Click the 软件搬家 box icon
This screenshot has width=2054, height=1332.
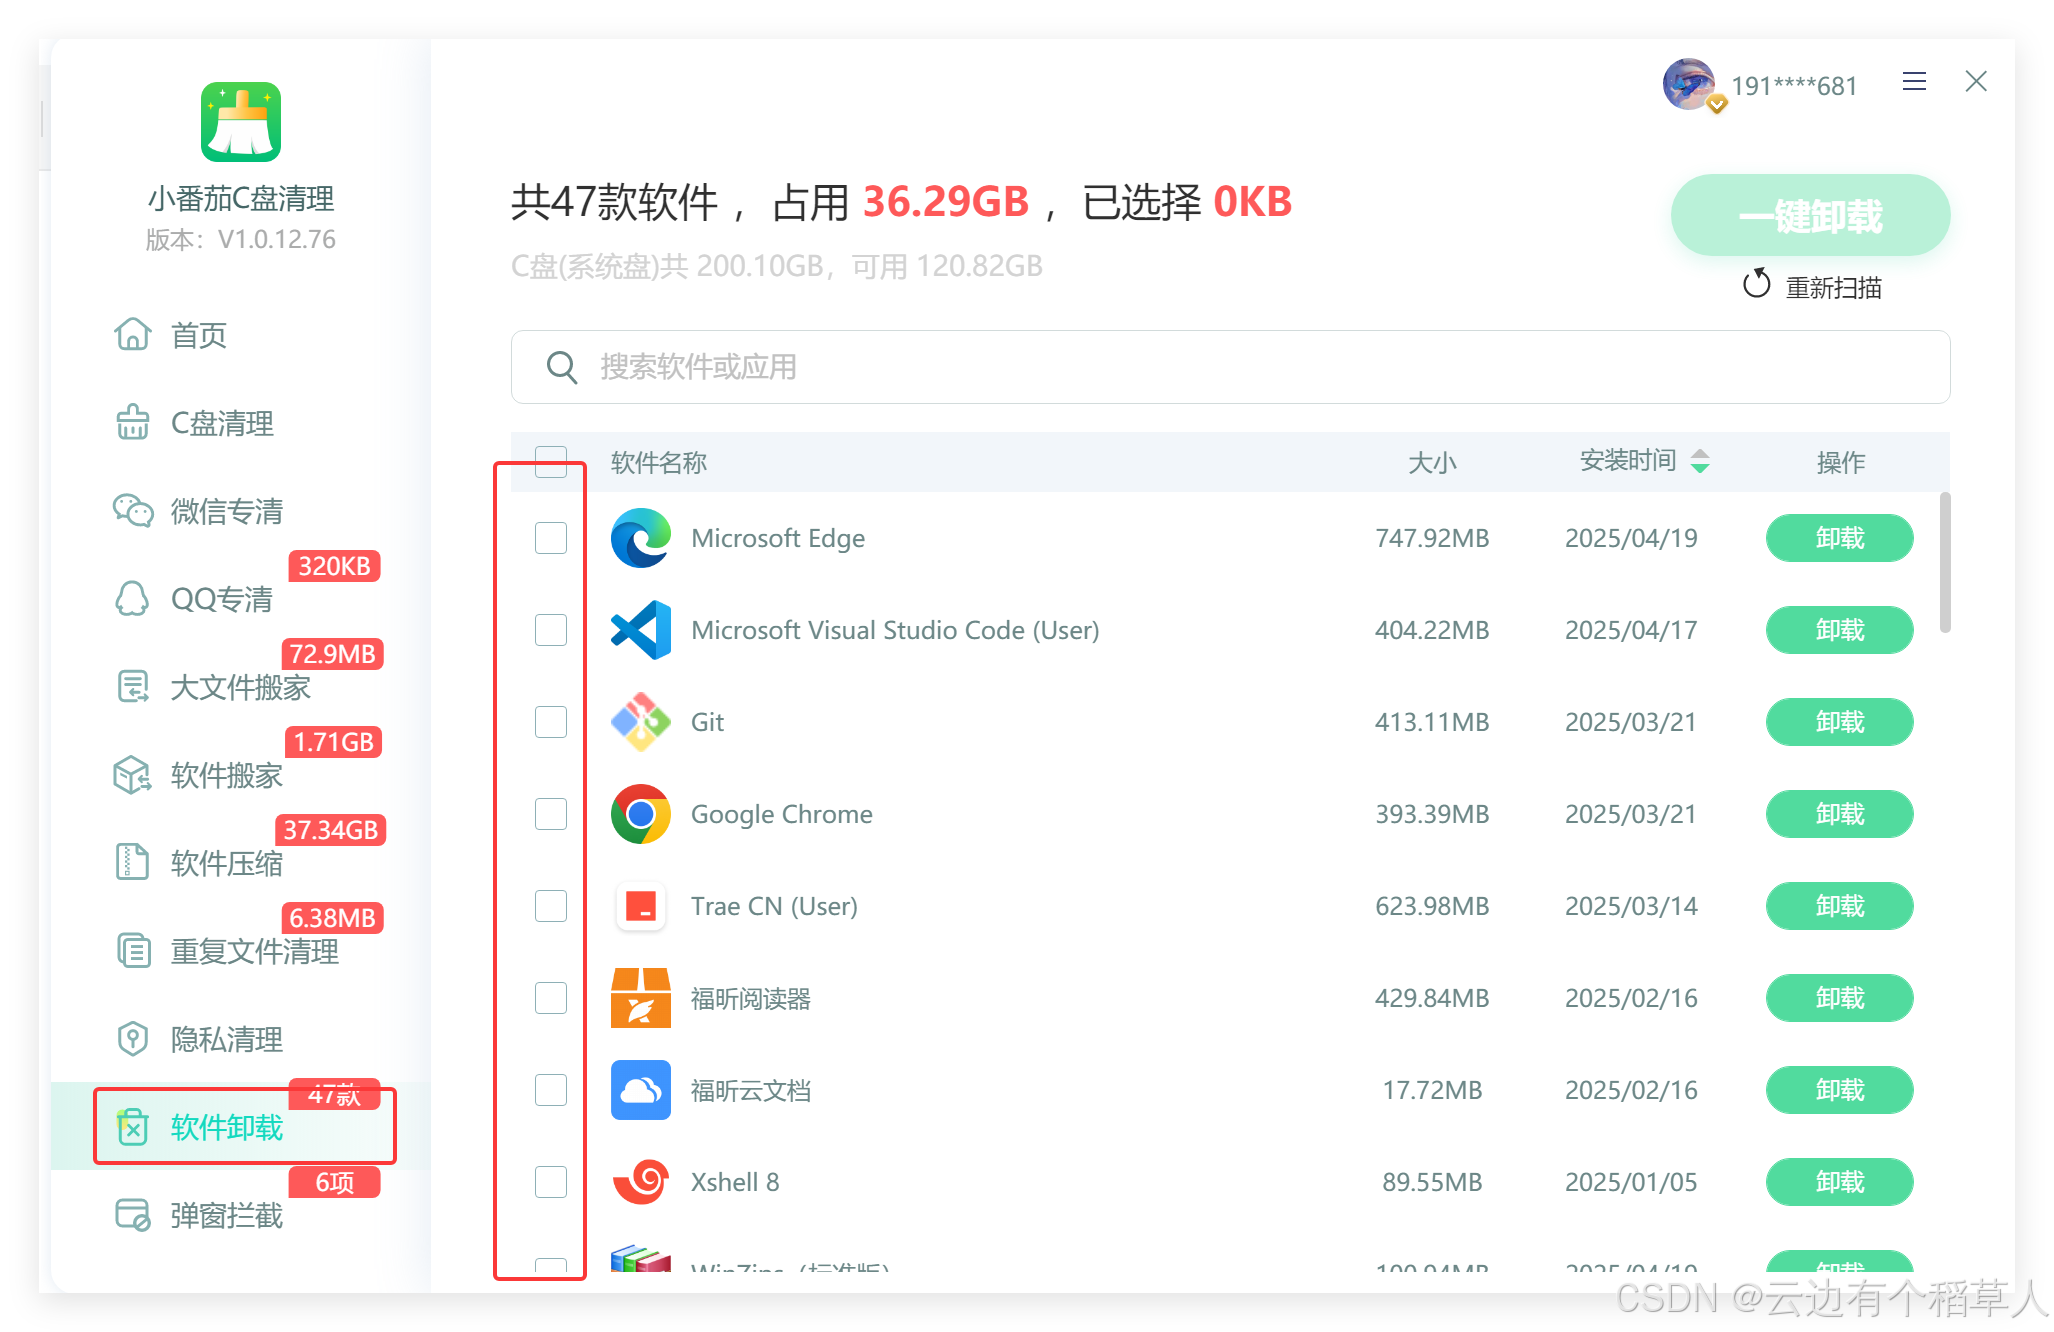[x=132, y=775]
